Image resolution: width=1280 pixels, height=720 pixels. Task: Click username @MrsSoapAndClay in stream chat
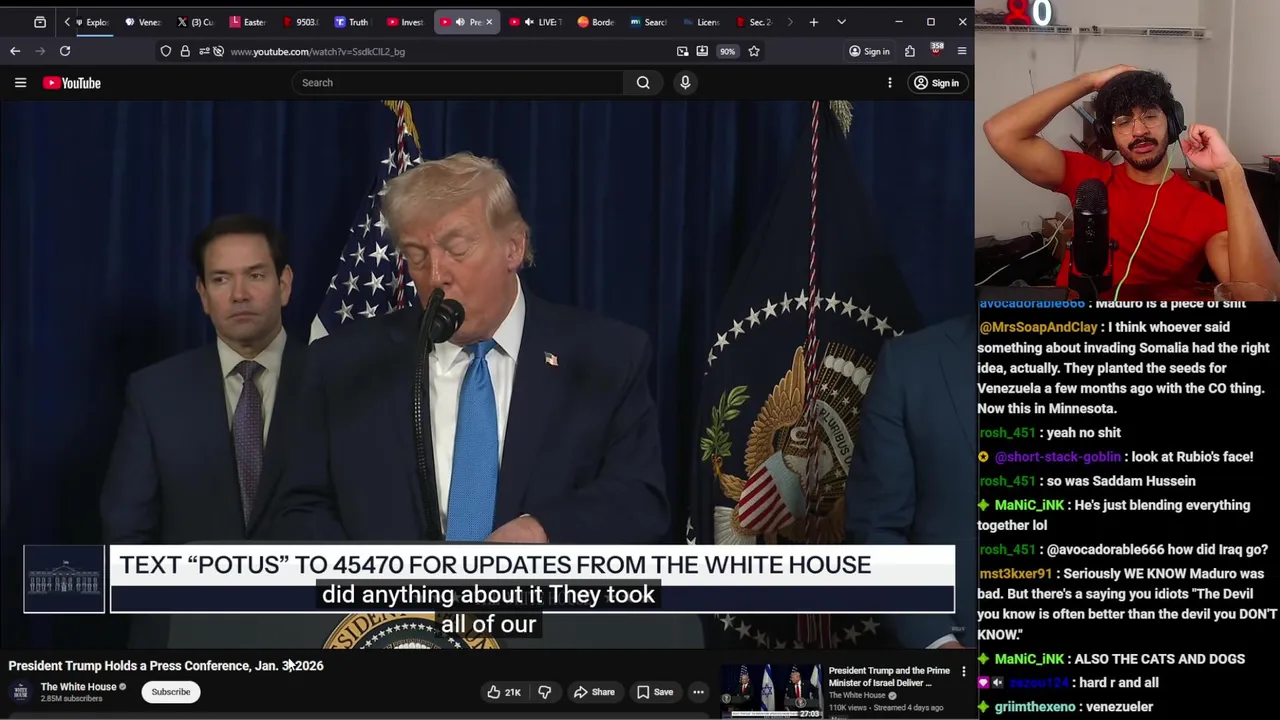[1038, 327]
